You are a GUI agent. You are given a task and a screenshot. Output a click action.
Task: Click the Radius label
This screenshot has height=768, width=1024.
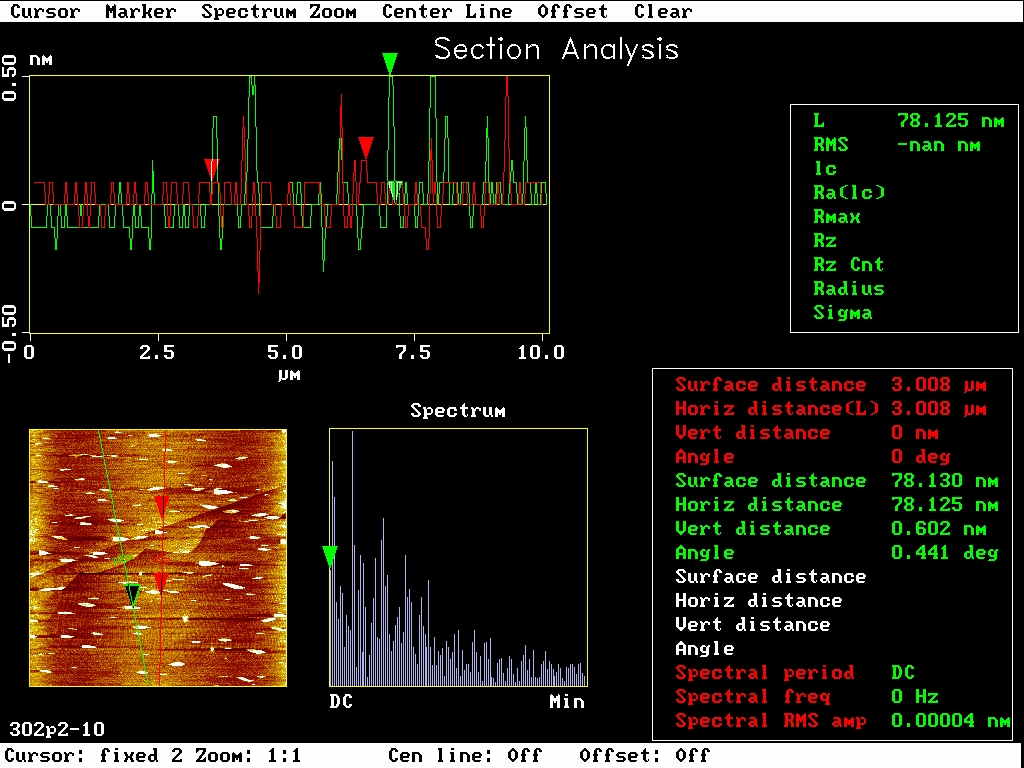[x=848, y=289]
